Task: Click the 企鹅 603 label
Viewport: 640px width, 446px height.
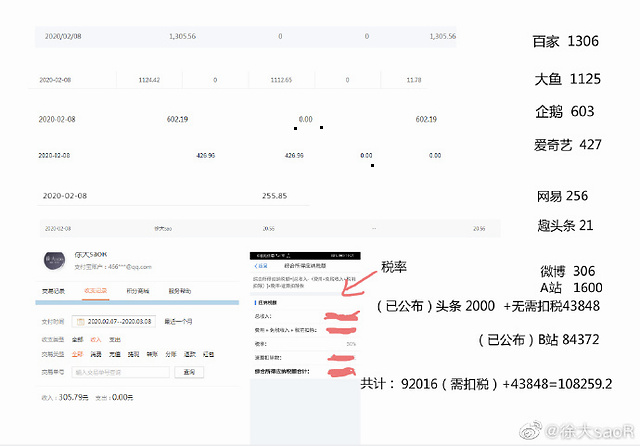Action: [x=565, y=111]
